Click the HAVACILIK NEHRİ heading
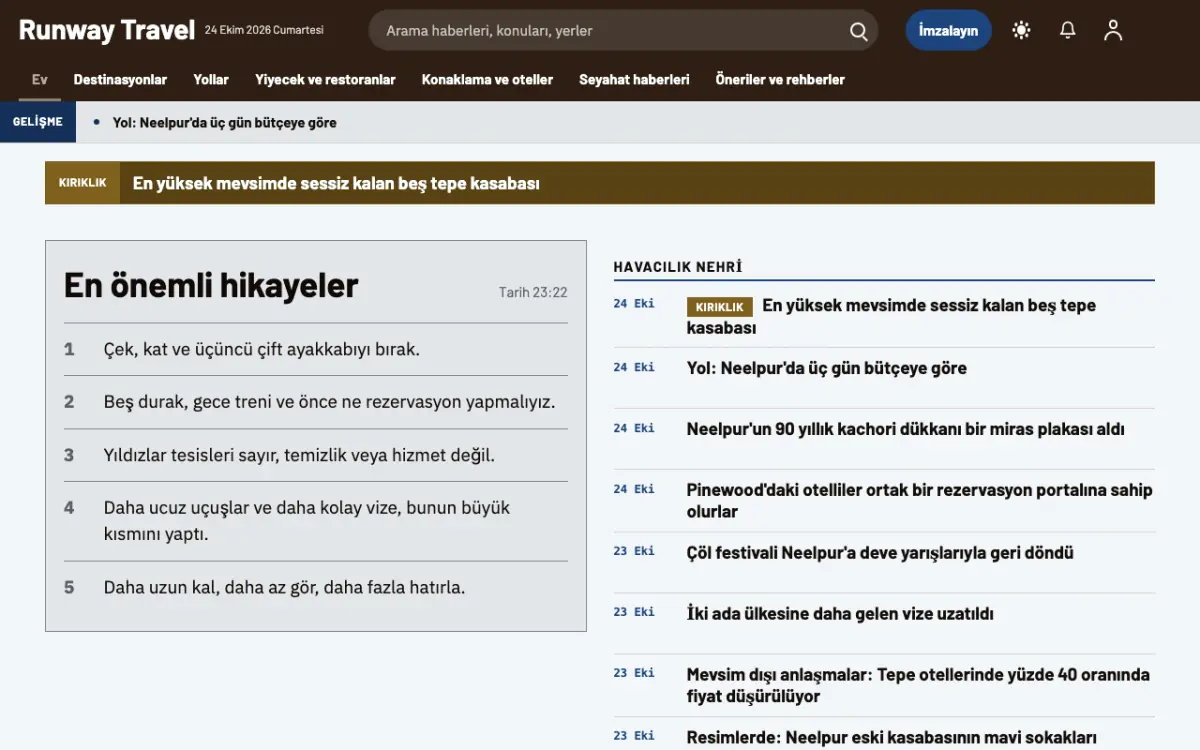The width and height of the screenshot is (1200, 750). click(x=678, y=267)
